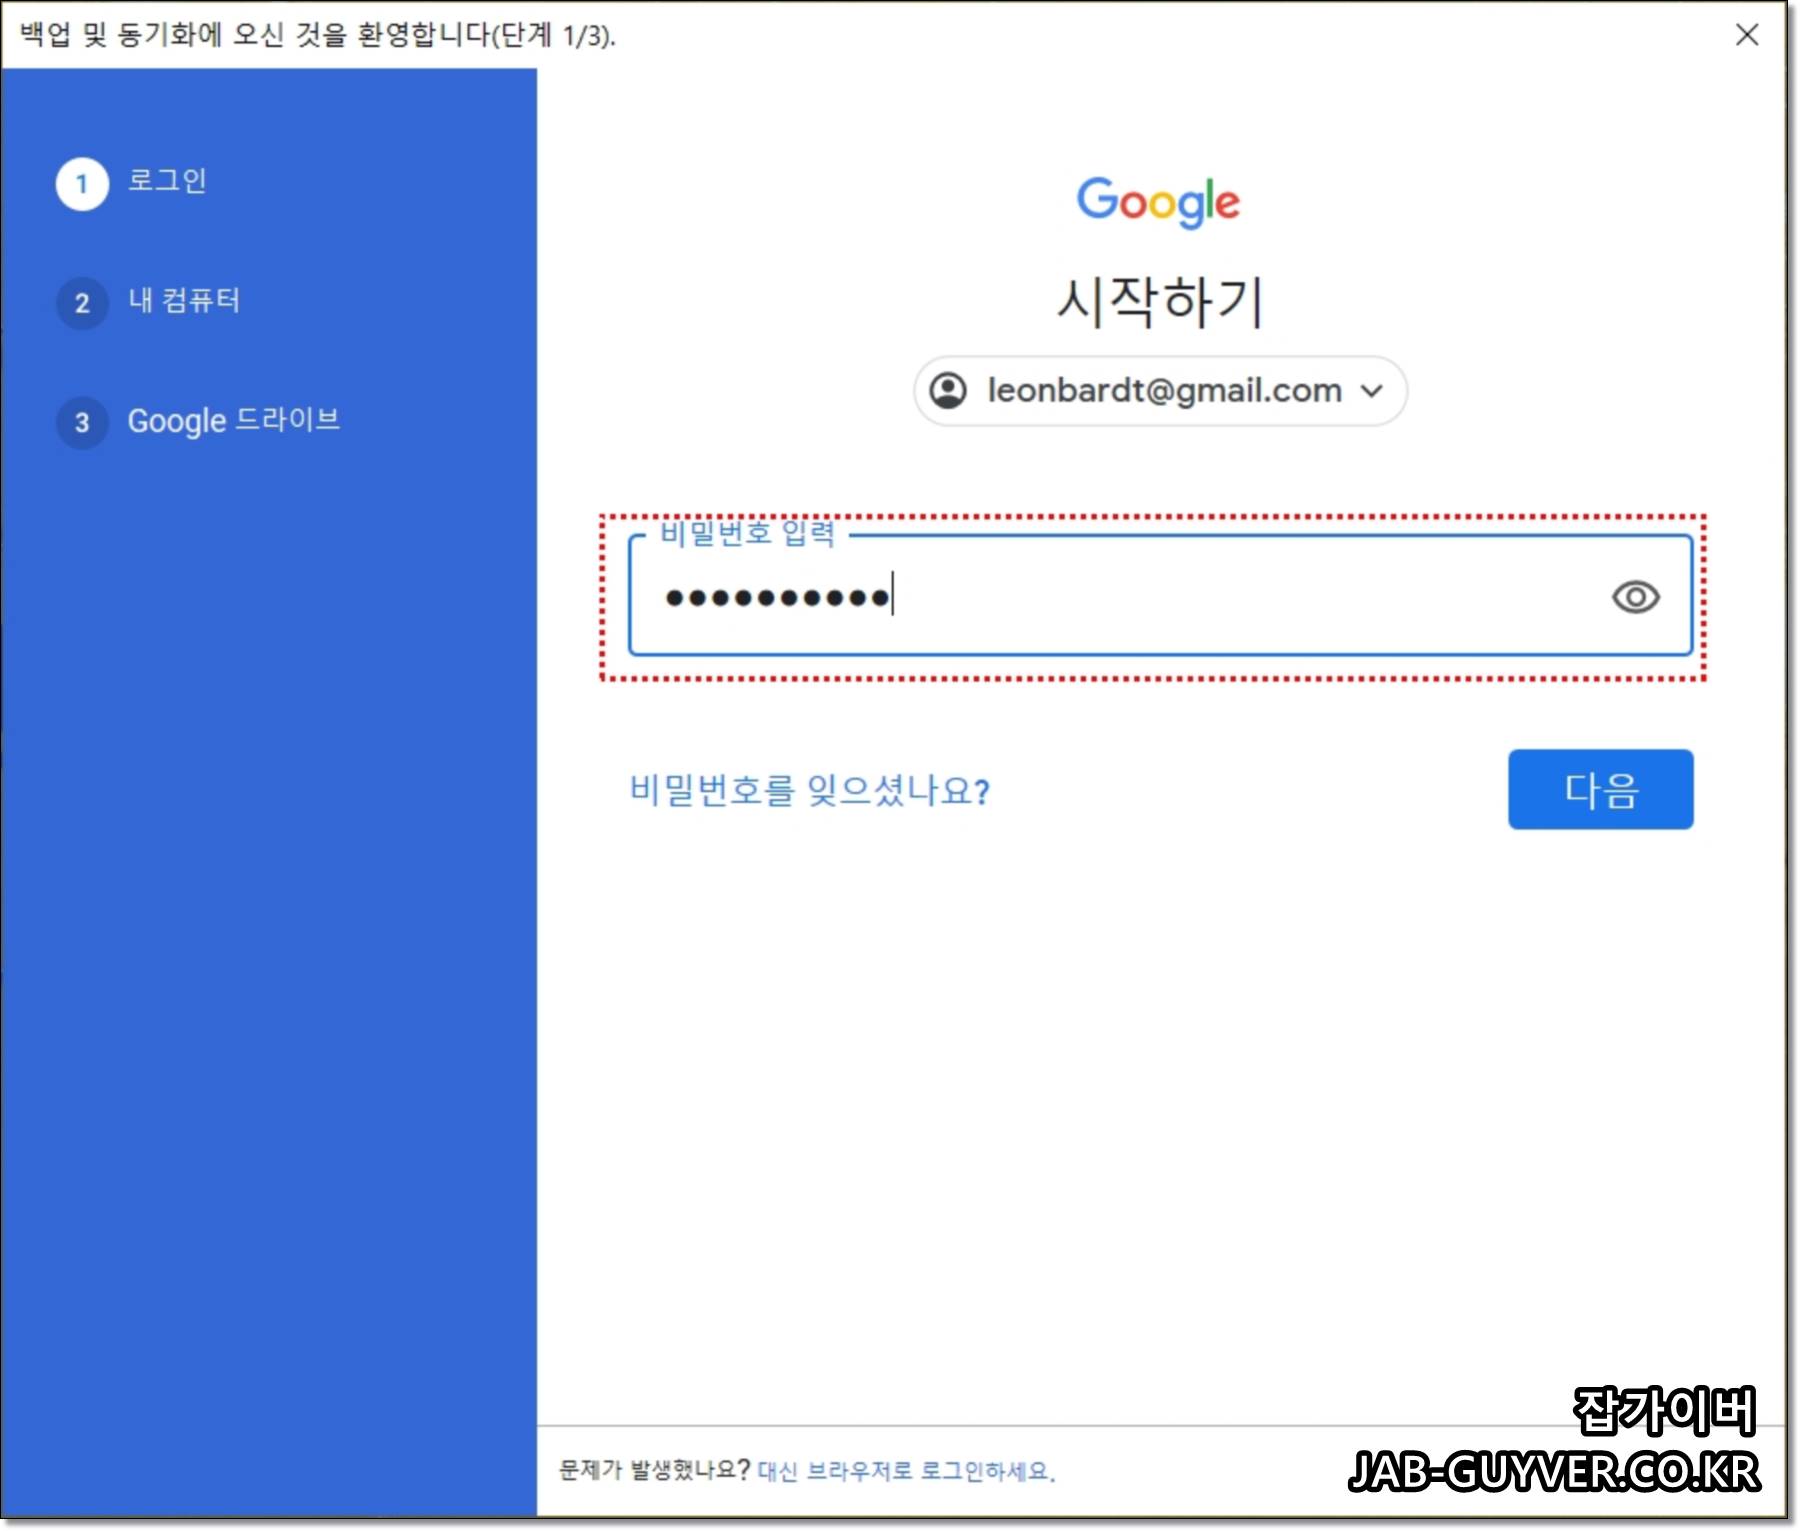Click the 대신 브라우저로 로그인하세요 link
This screenshot has width=1800, height=1531.
click(x=906, y=1470)
